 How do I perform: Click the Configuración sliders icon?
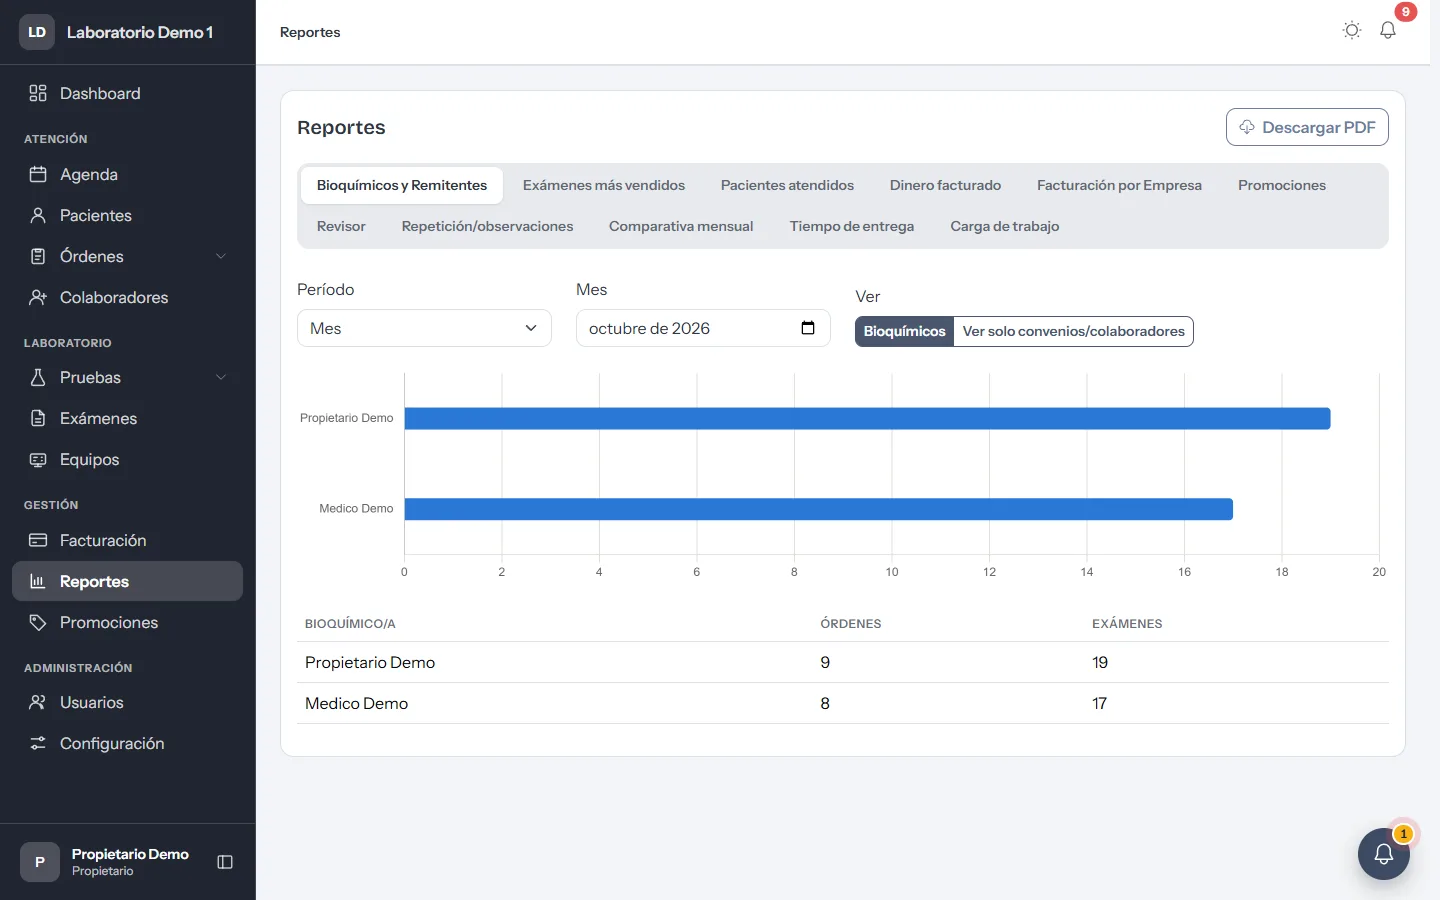[x=38, y=743]
